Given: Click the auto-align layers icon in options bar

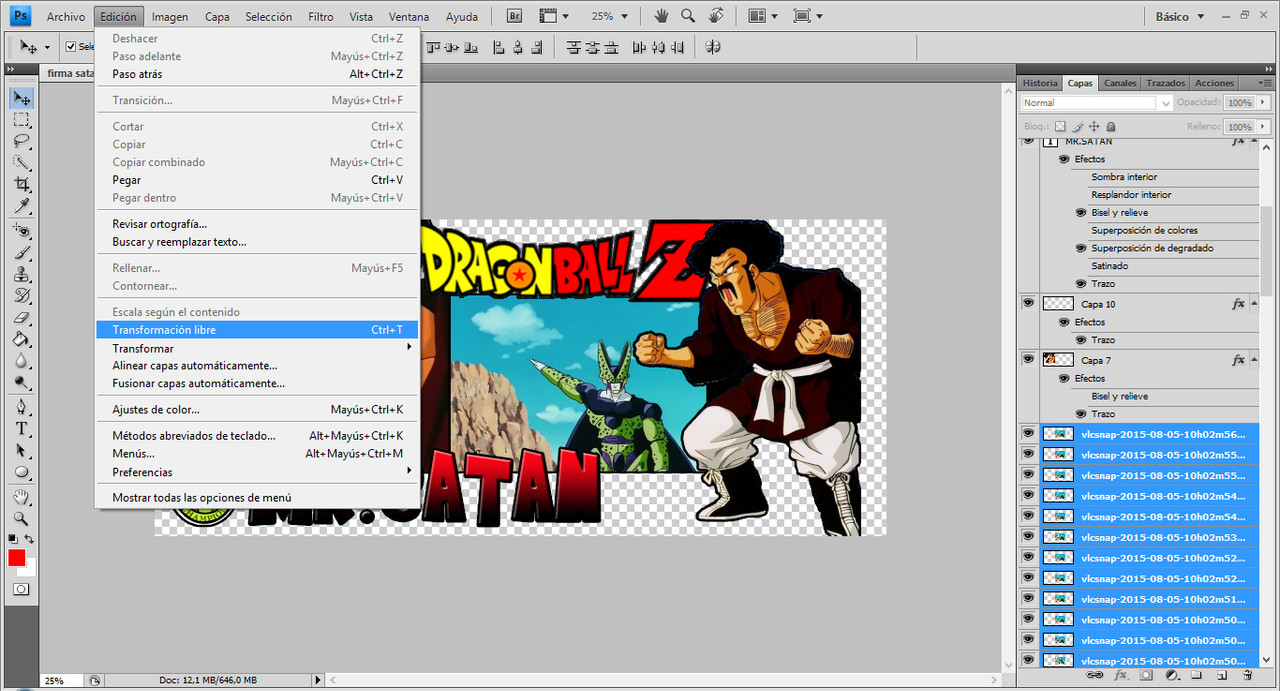Looking at the screenshot, I should pos(713,47).
